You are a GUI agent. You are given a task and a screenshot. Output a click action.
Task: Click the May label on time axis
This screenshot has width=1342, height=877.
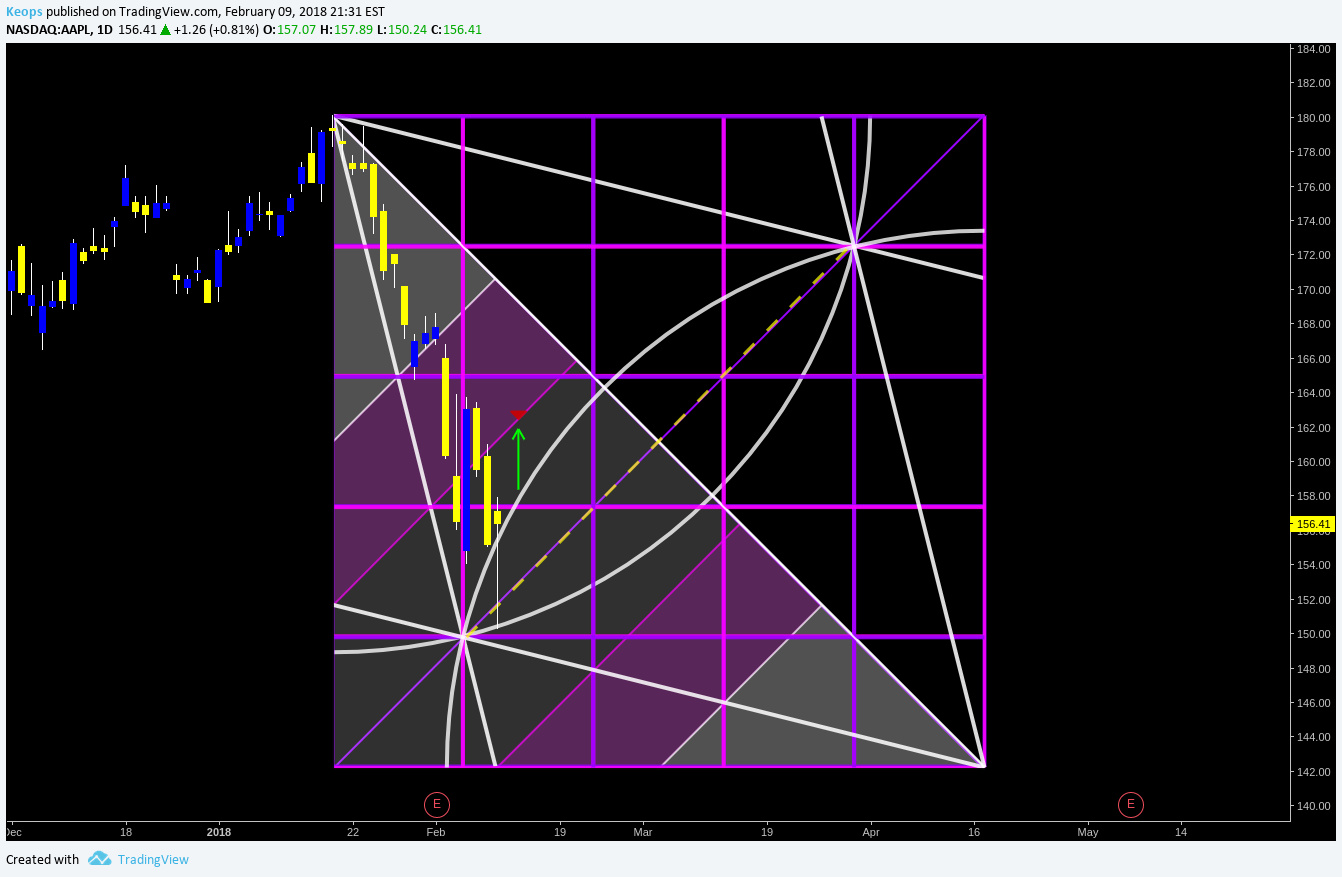coord(1087,832)
